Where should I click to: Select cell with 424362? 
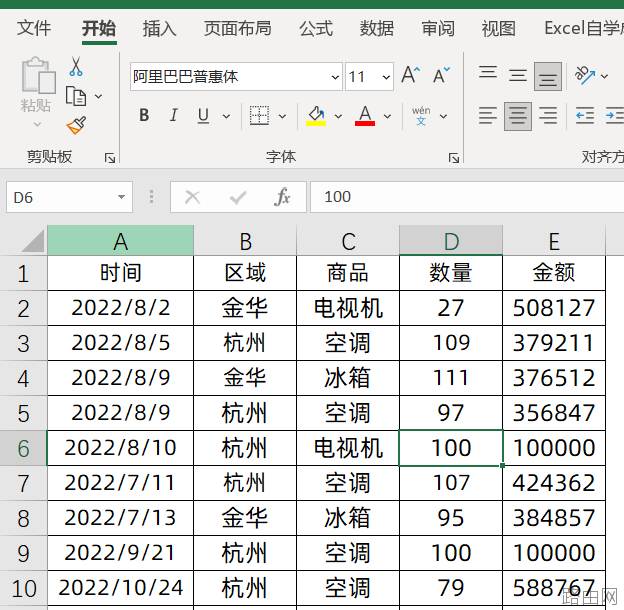(554, 483)
